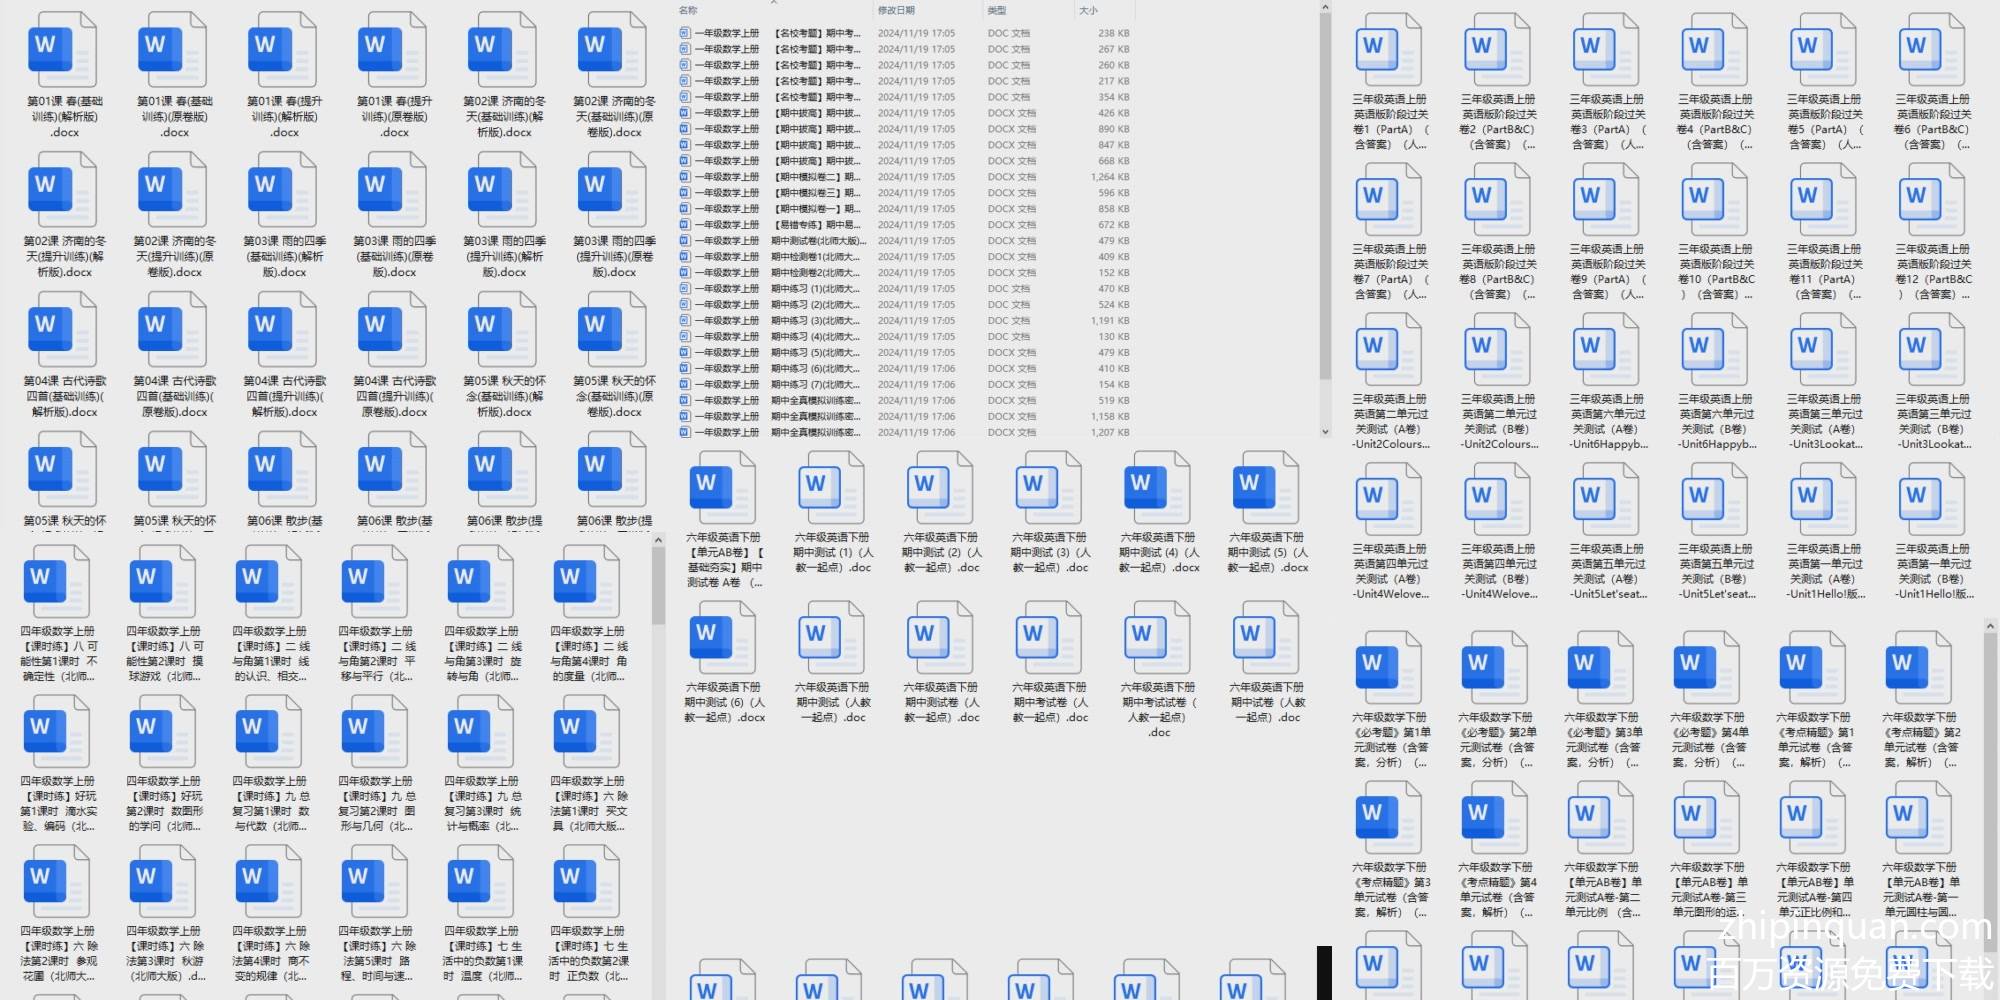Click the 类型 column header
Image resolution: width=2000 pixels, height=1000 pixels.
coord(997,10)
